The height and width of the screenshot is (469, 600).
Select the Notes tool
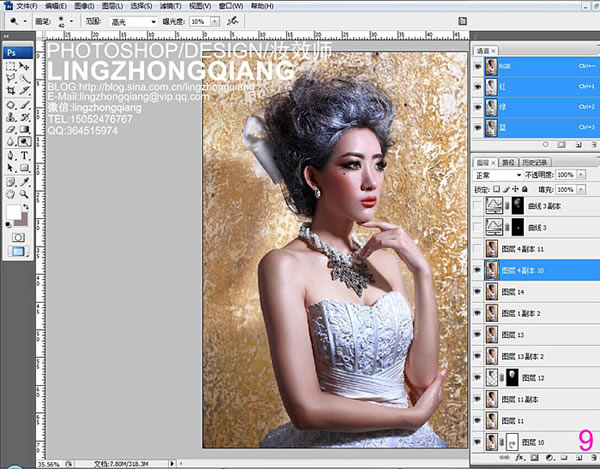(x=11, y=182)
